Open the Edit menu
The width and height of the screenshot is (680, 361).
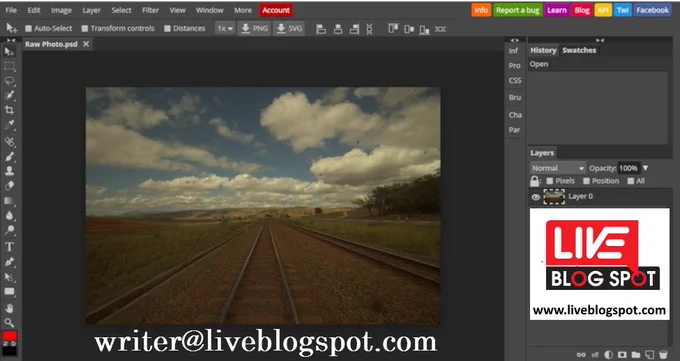coord(34,10)
